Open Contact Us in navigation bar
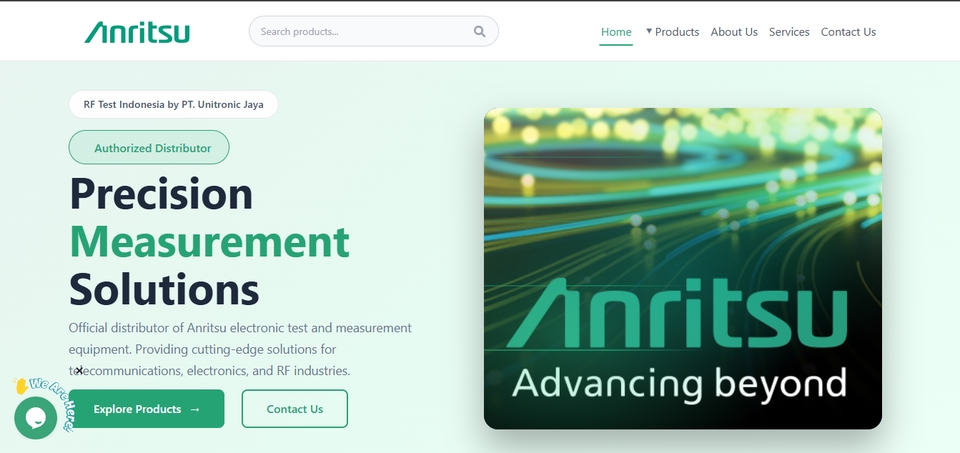 (x=848, y=32)
